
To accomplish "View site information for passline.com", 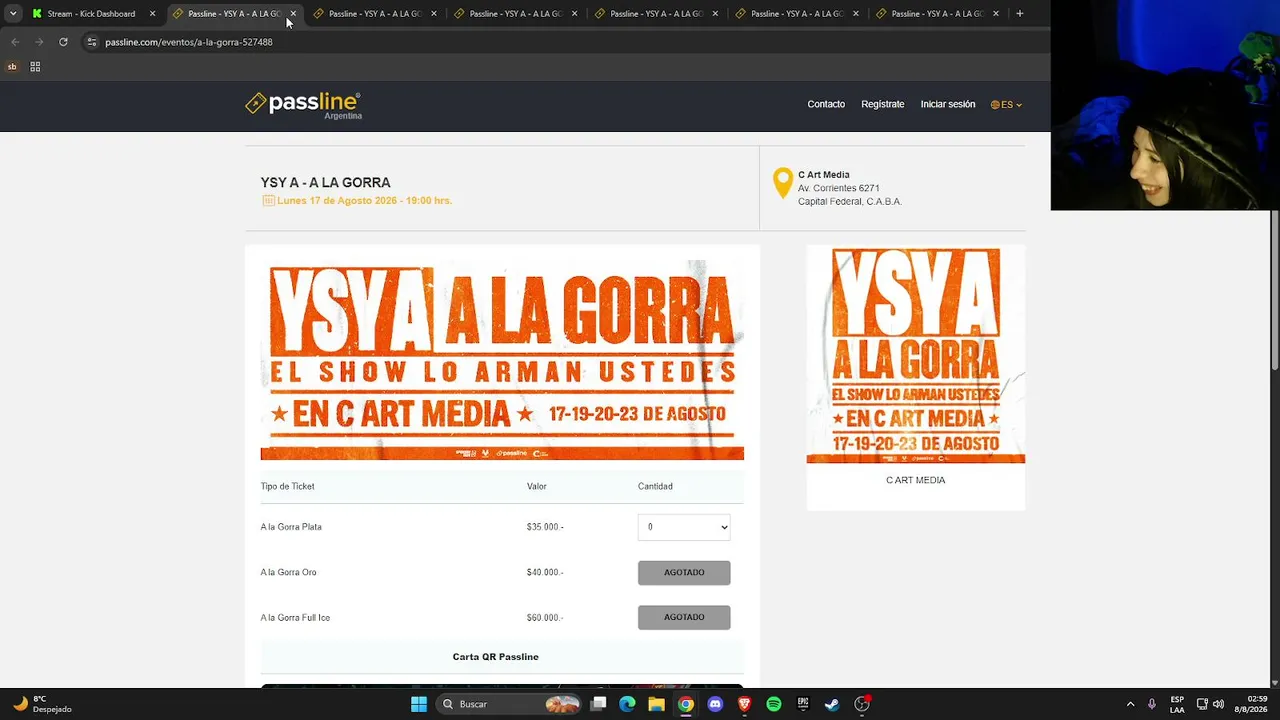I will point(92,42).
